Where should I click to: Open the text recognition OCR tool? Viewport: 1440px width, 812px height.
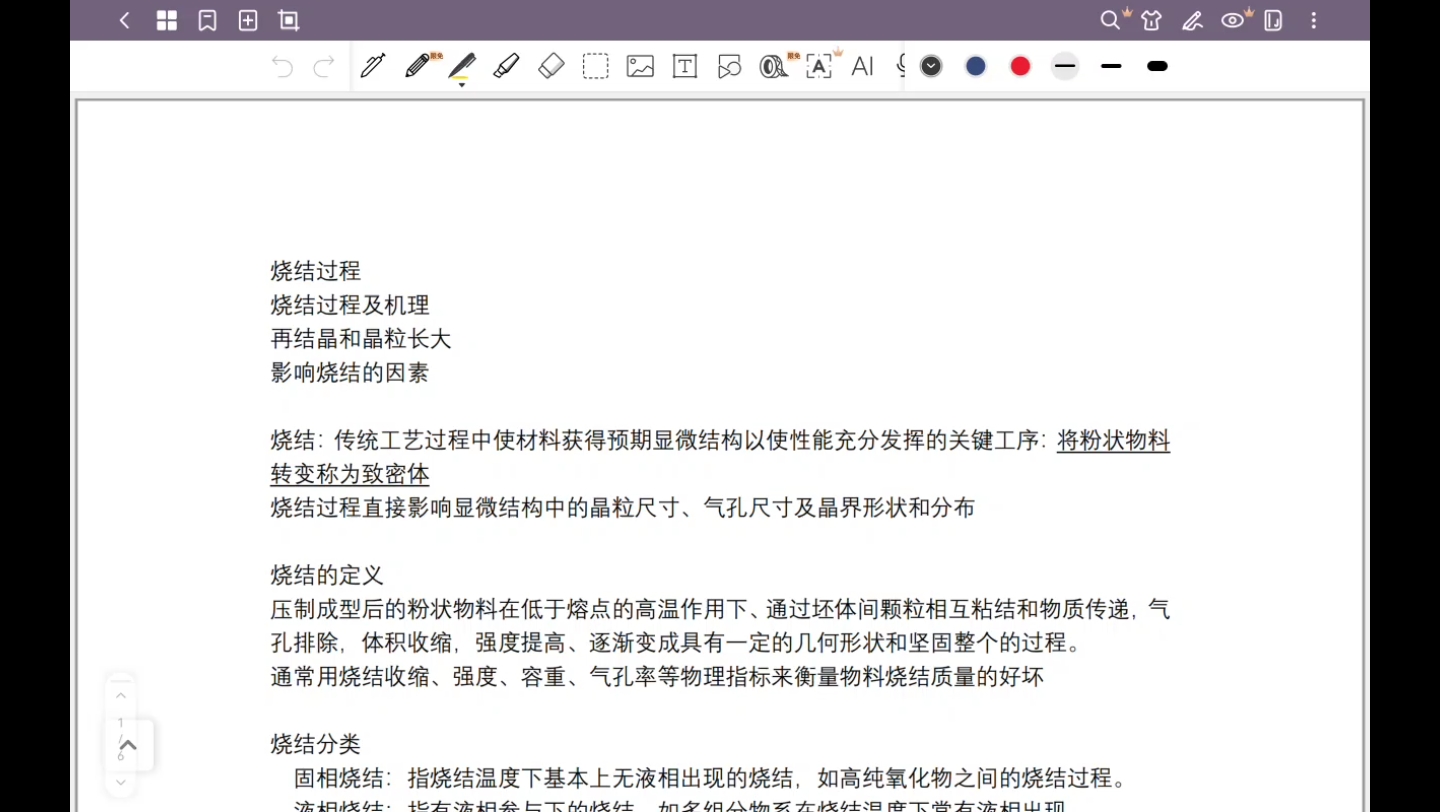pyautogui.click(x=819, y=66)
